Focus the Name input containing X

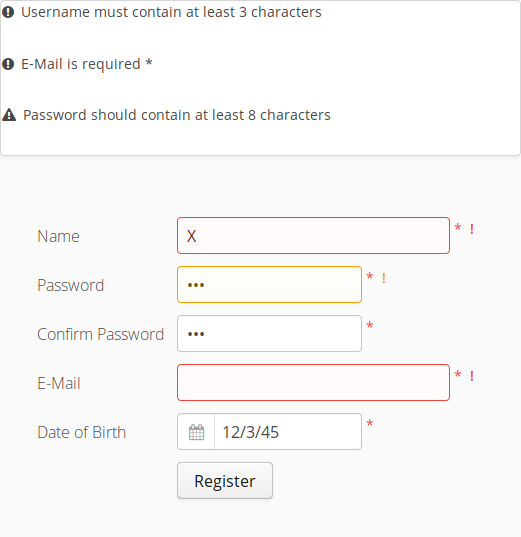[x=313, y=236]
